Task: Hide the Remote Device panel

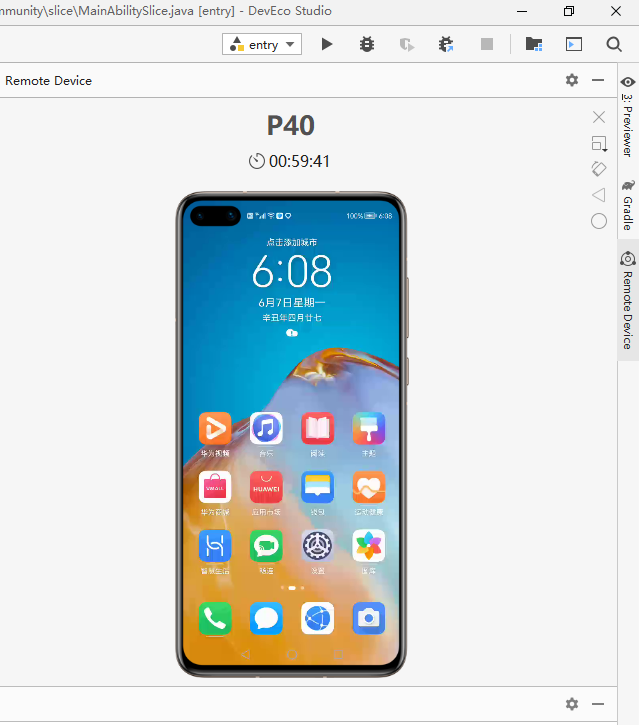Action: pos(598,80)
